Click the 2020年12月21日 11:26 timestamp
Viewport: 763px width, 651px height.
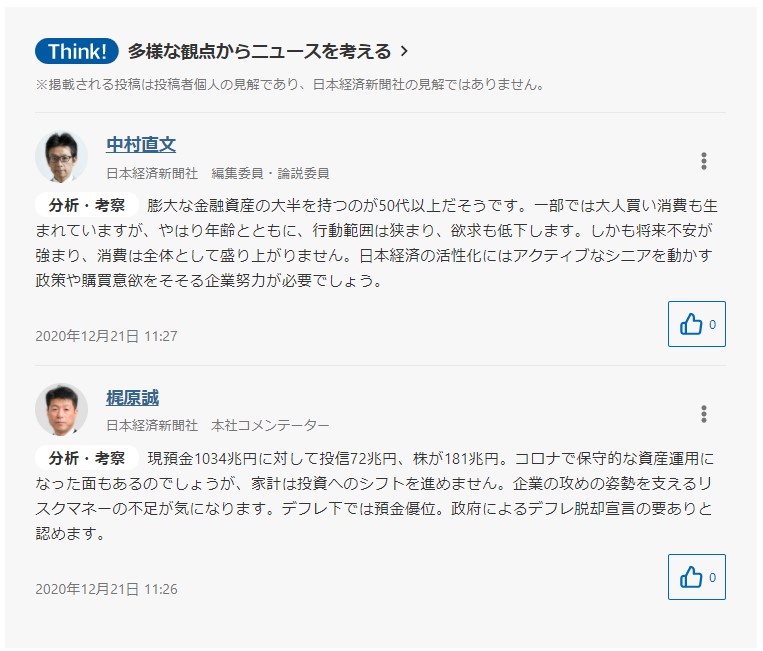[x=106, y=589]
